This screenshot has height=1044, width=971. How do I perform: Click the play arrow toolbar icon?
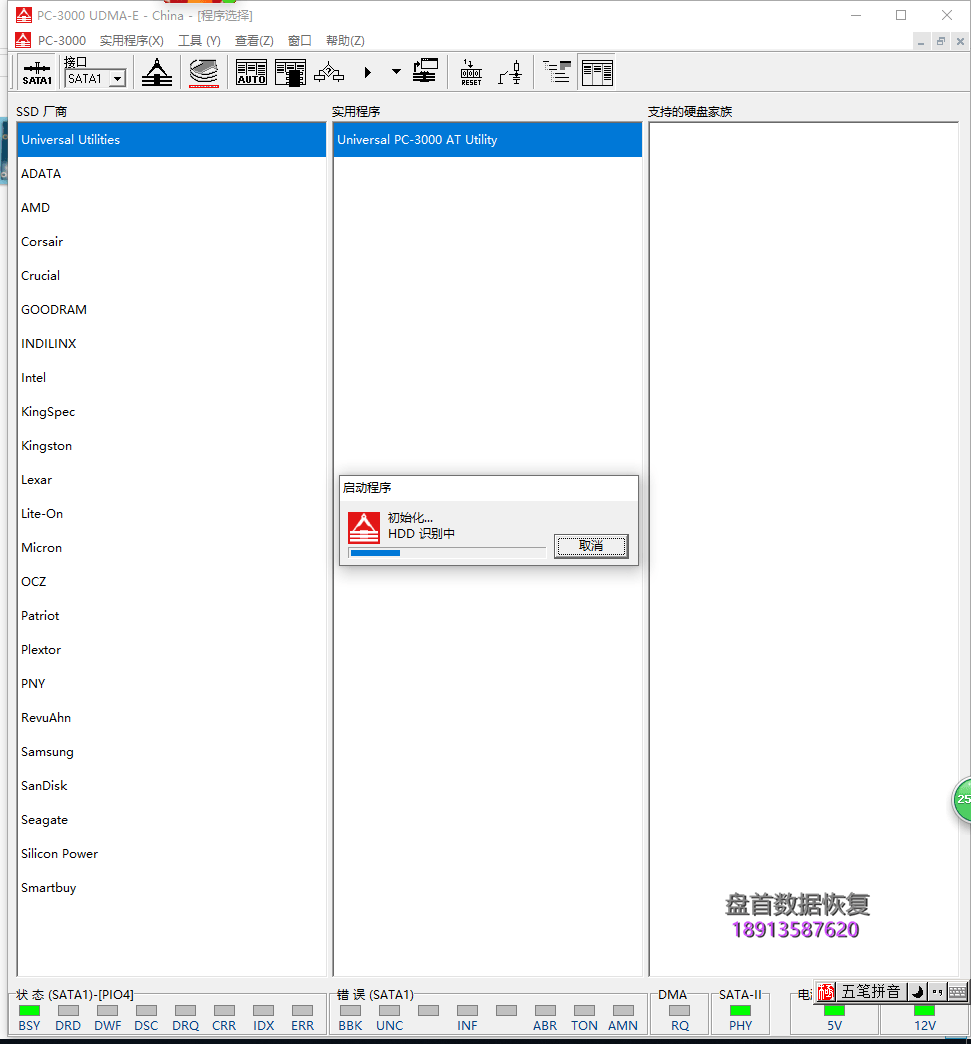tap(368, 73)
